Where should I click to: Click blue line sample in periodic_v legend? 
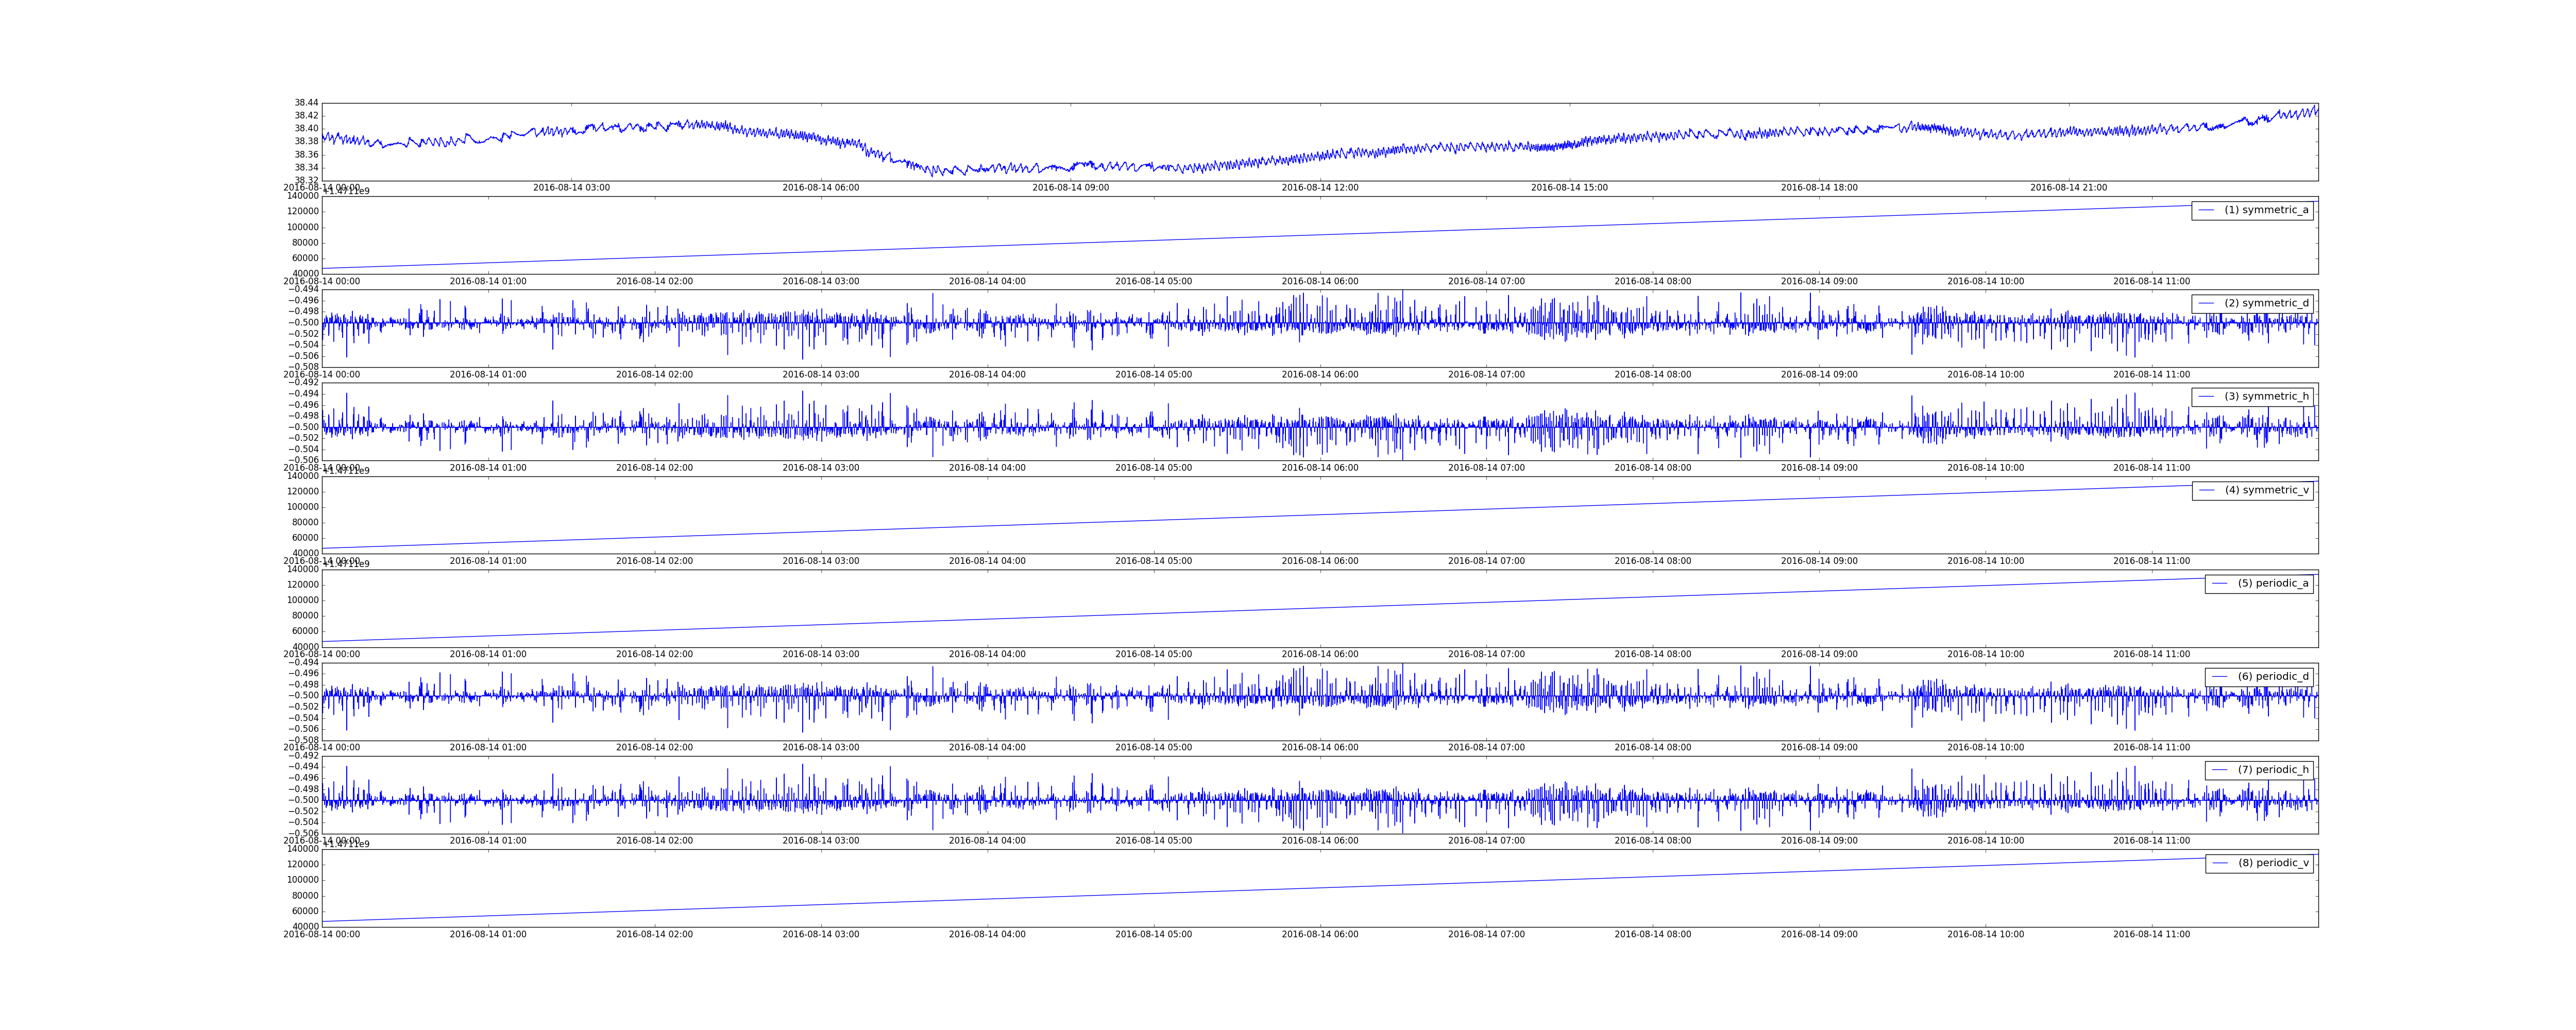pos(2220,863)
